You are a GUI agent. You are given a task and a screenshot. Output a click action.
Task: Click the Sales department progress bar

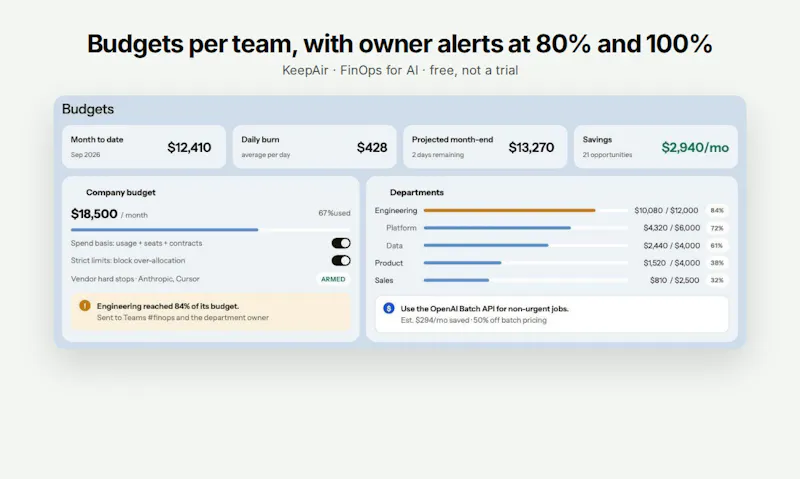526,280
